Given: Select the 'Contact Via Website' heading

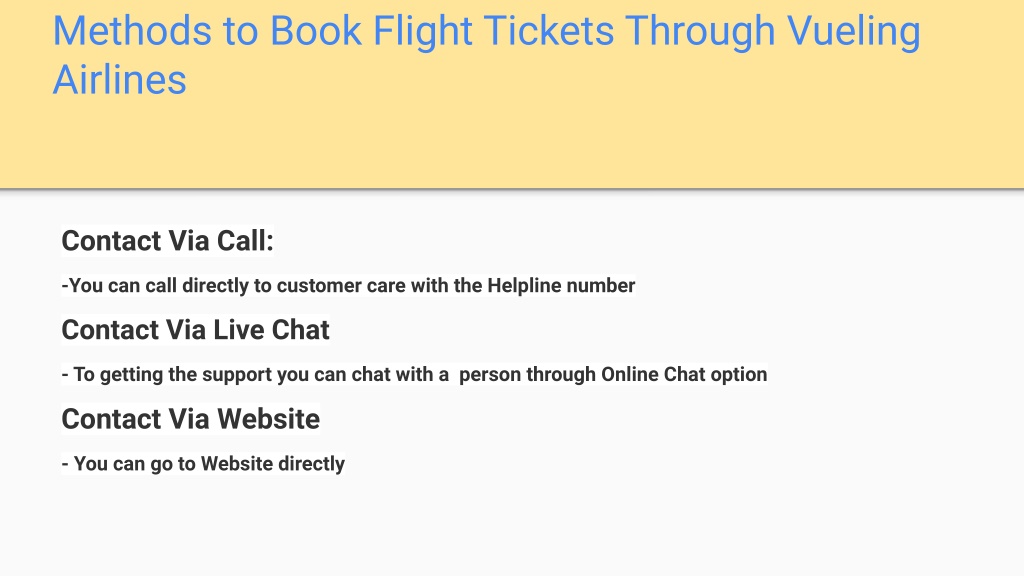Looking at the screenshot, I should point(191,419).
